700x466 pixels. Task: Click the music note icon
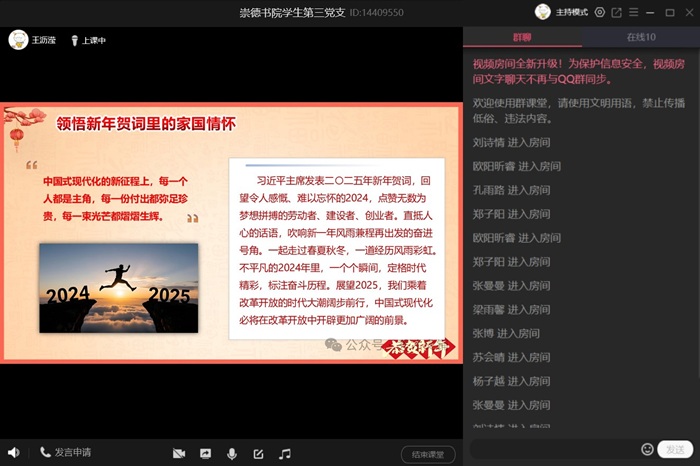[285, 453]
